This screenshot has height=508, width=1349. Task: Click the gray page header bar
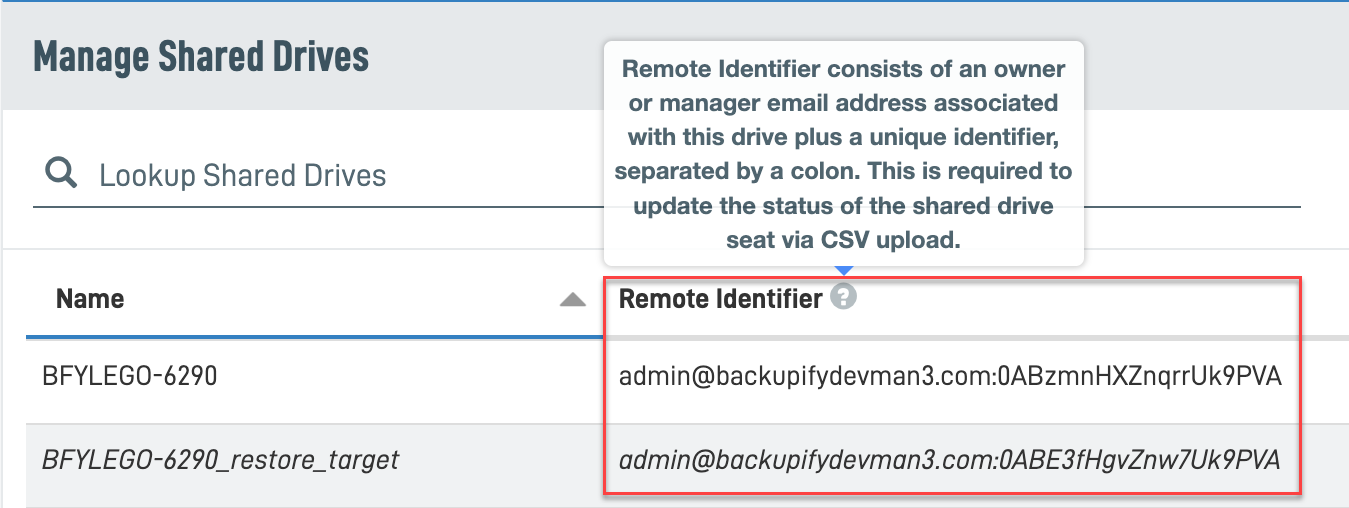[x=300, y=55]
